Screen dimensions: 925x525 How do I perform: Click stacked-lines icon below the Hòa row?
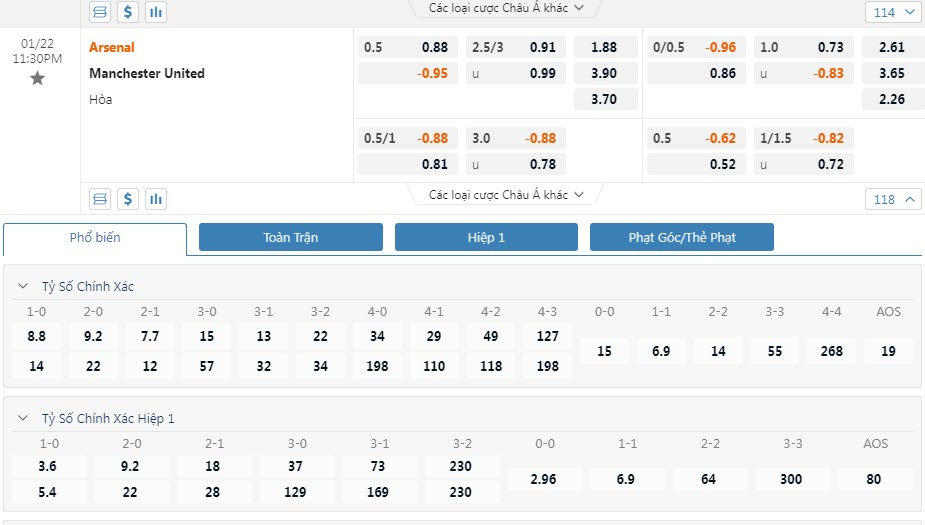pyautogui.click(x=100, y=198)
